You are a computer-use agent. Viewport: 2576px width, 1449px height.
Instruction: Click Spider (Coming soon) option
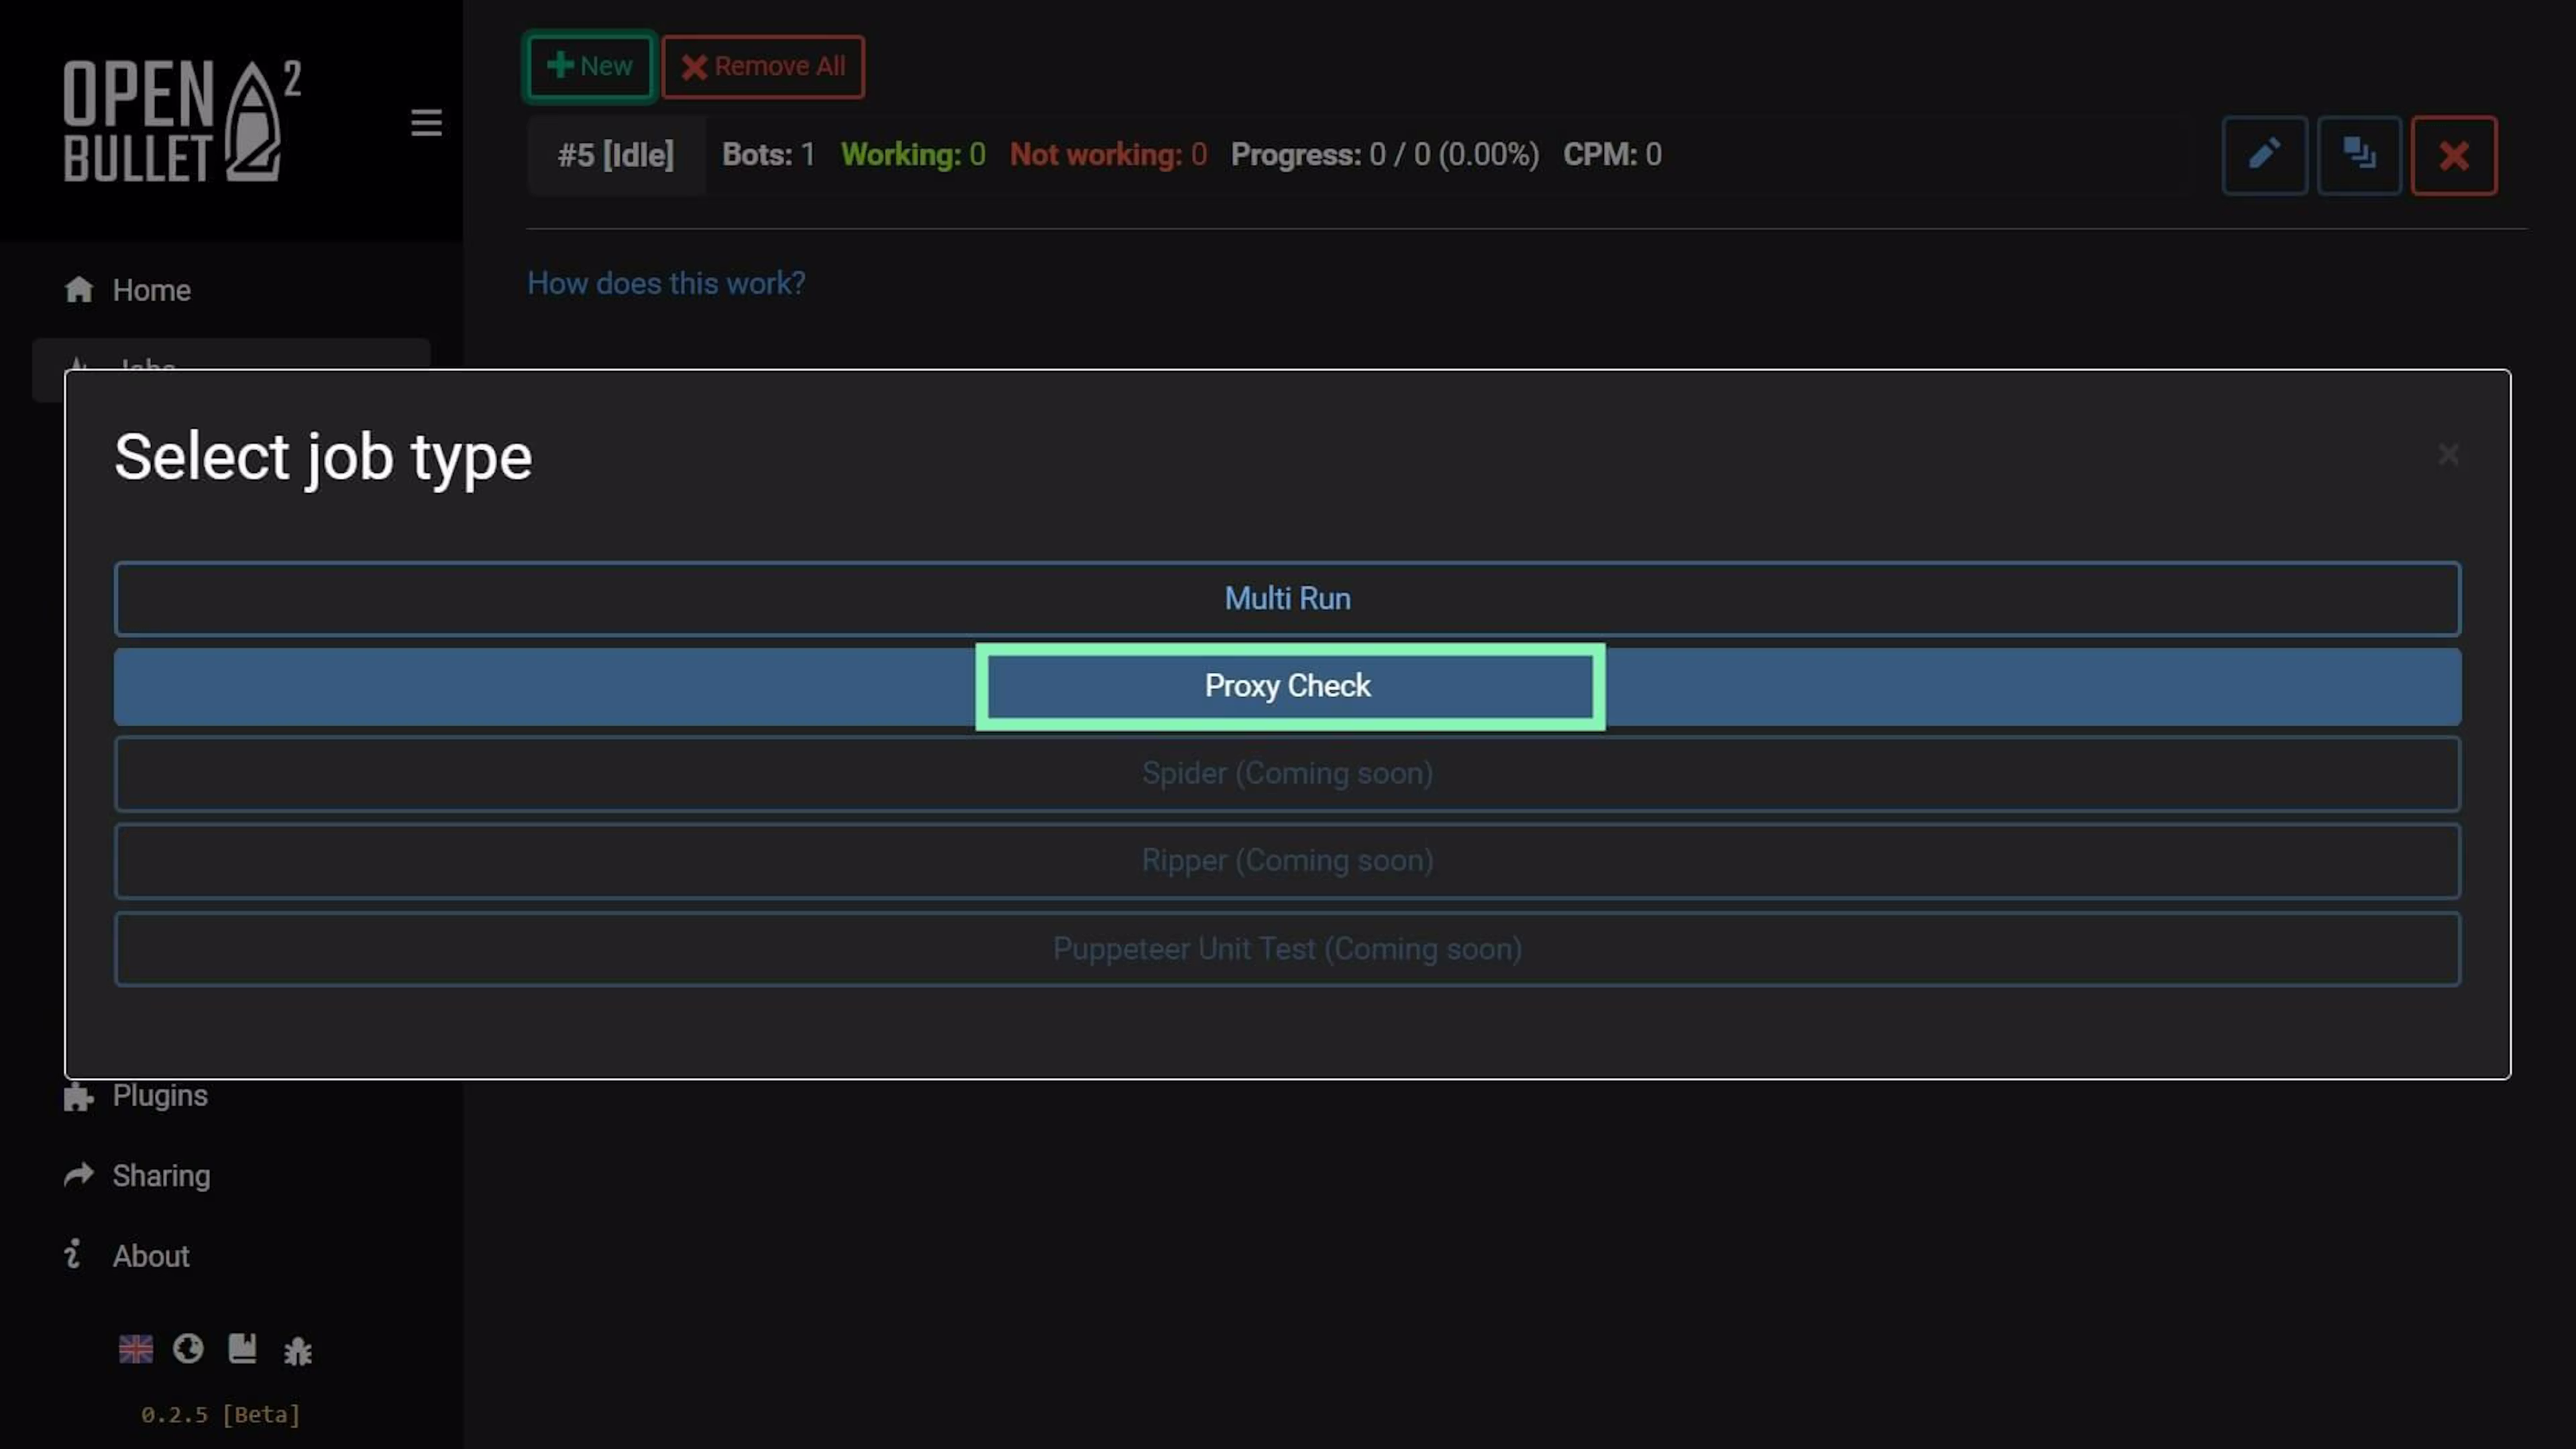[1287, 774]
